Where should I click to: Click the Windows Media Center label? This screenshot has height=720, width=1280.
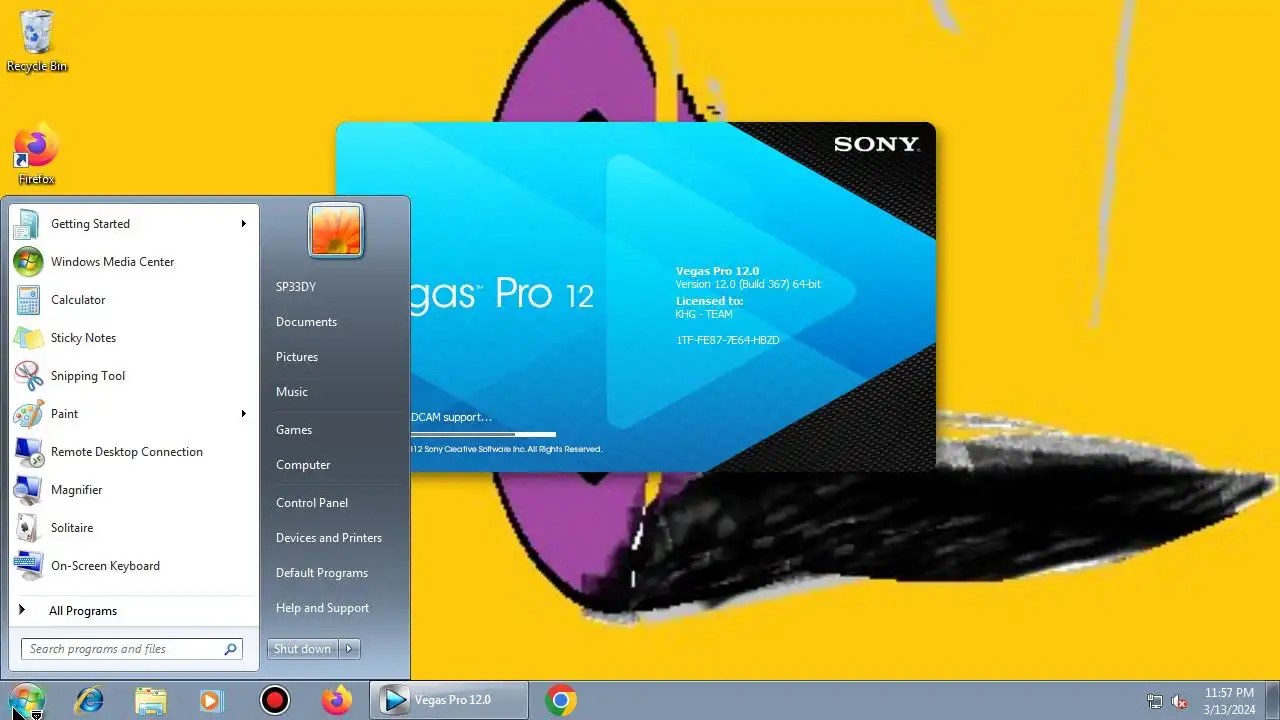coord(112,262)
